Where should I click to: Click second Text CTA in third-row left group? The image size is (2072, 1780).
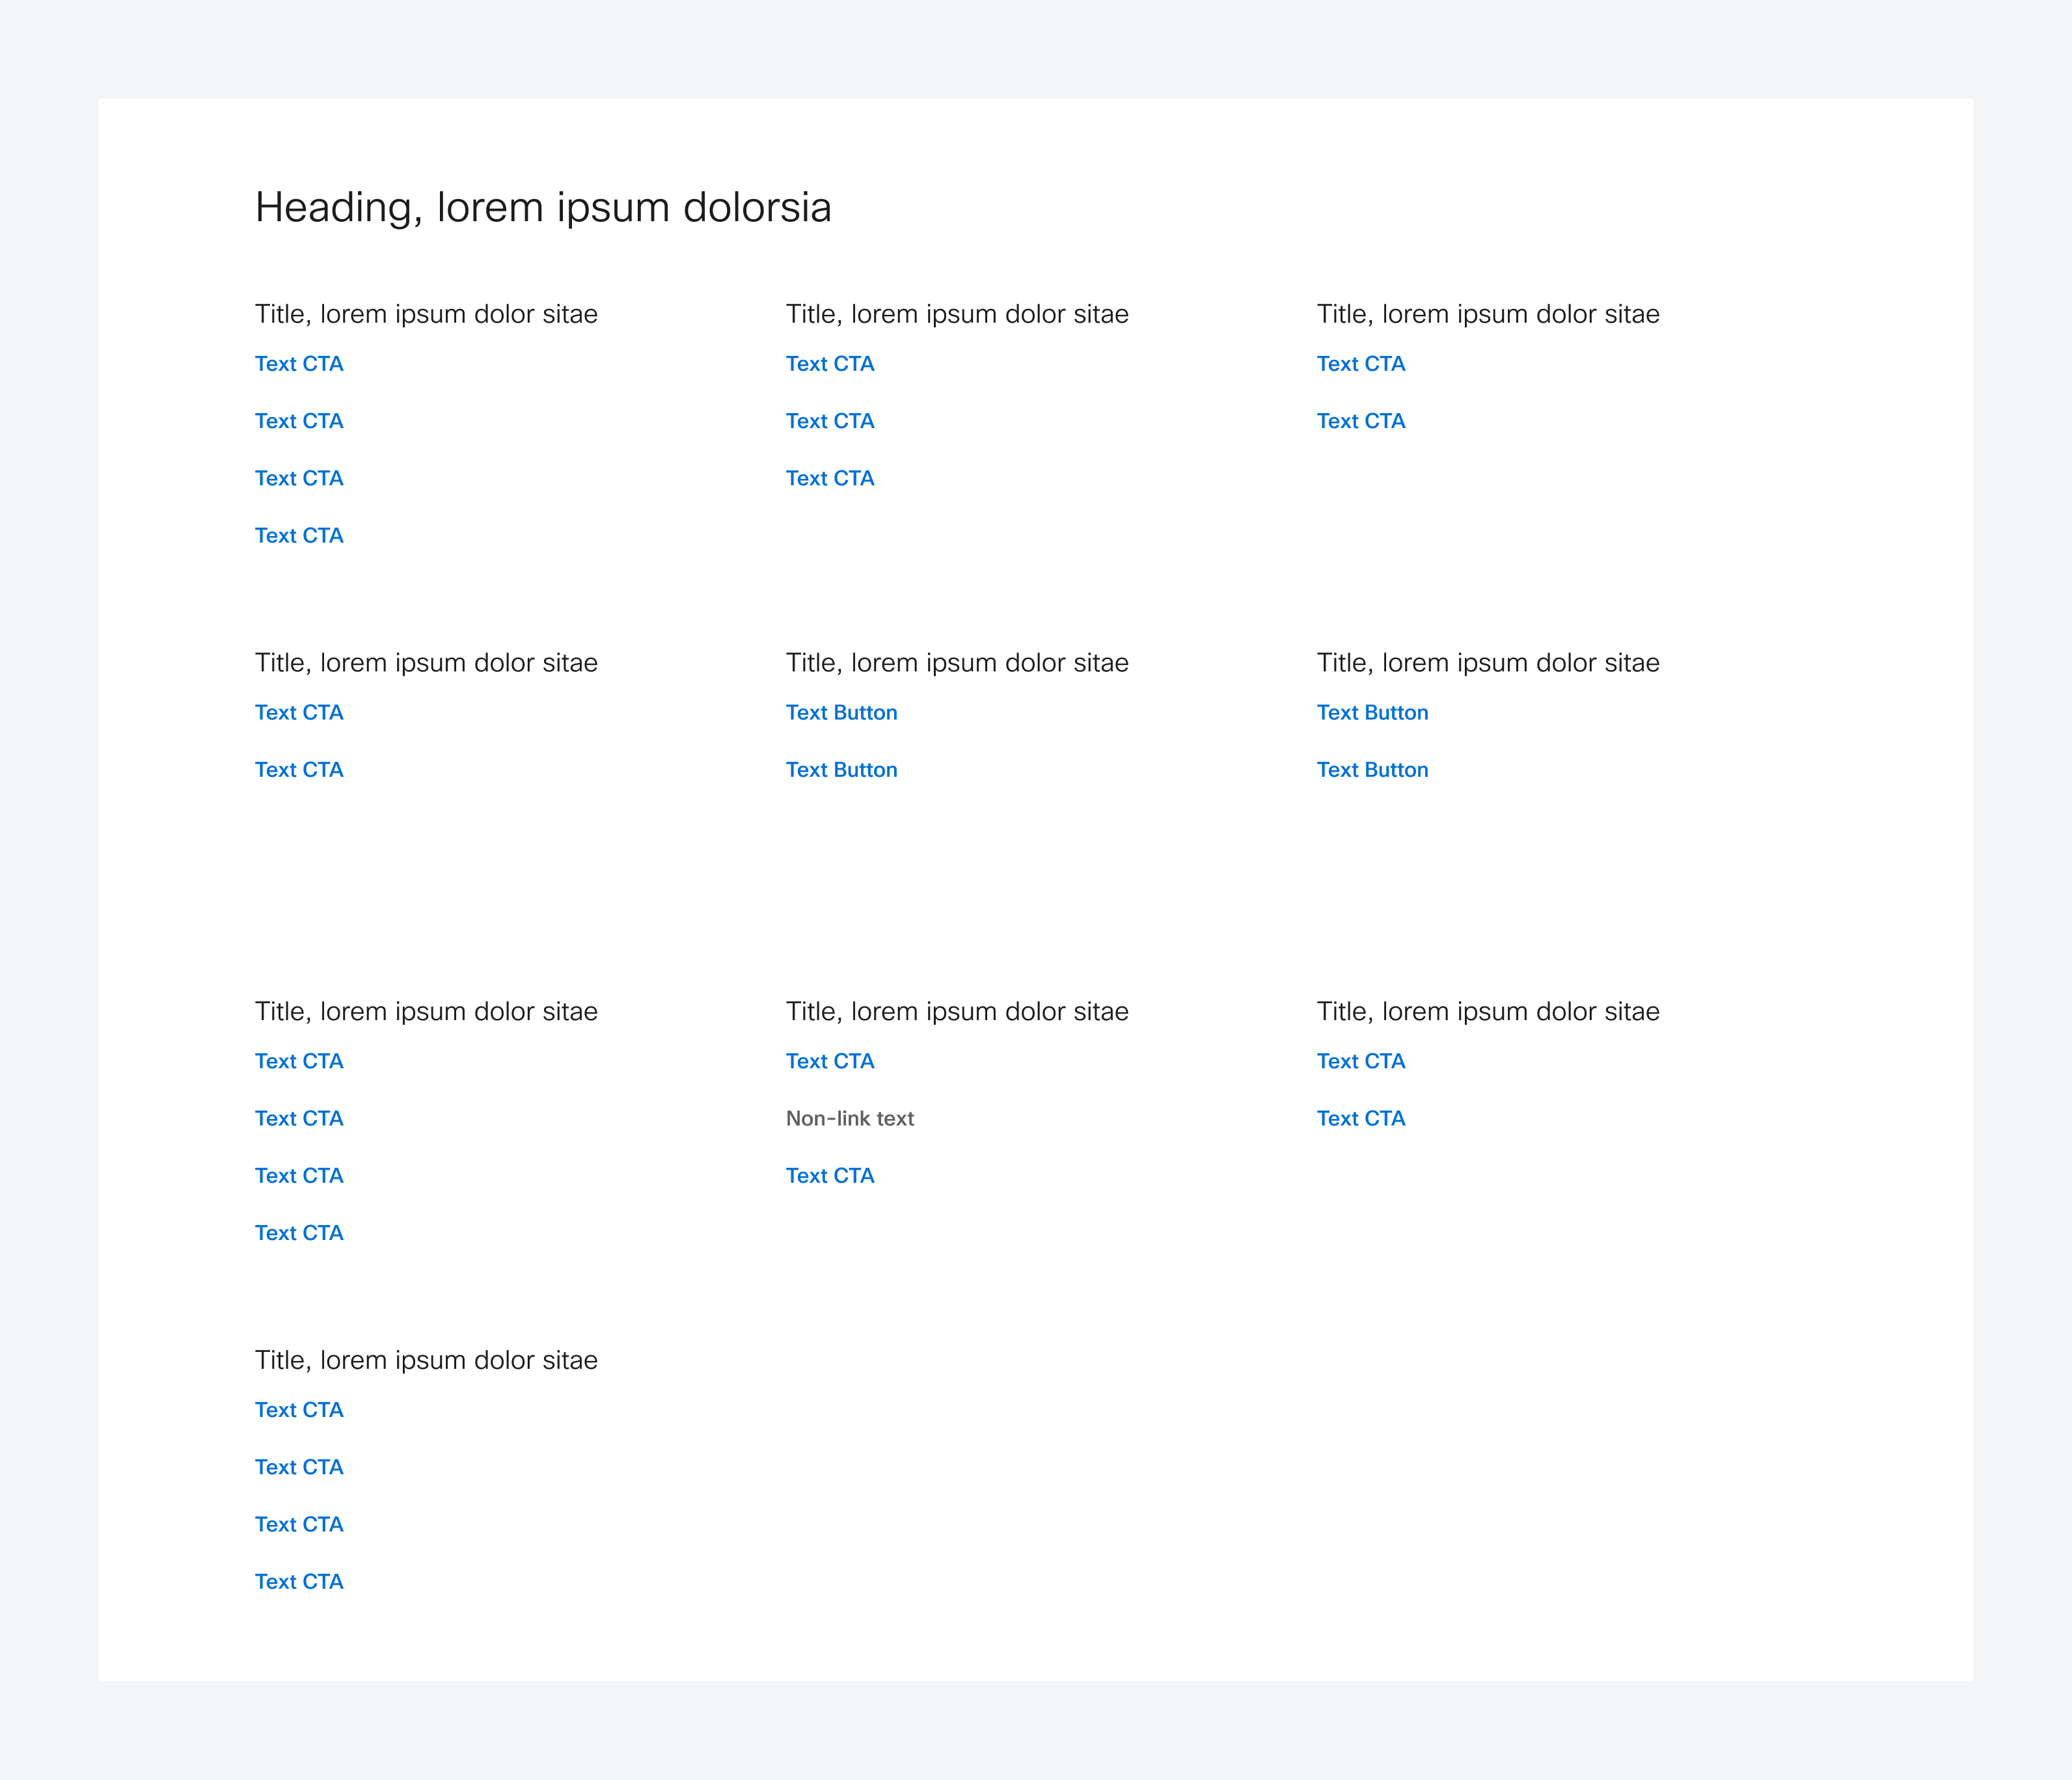tap(298, 1119)
